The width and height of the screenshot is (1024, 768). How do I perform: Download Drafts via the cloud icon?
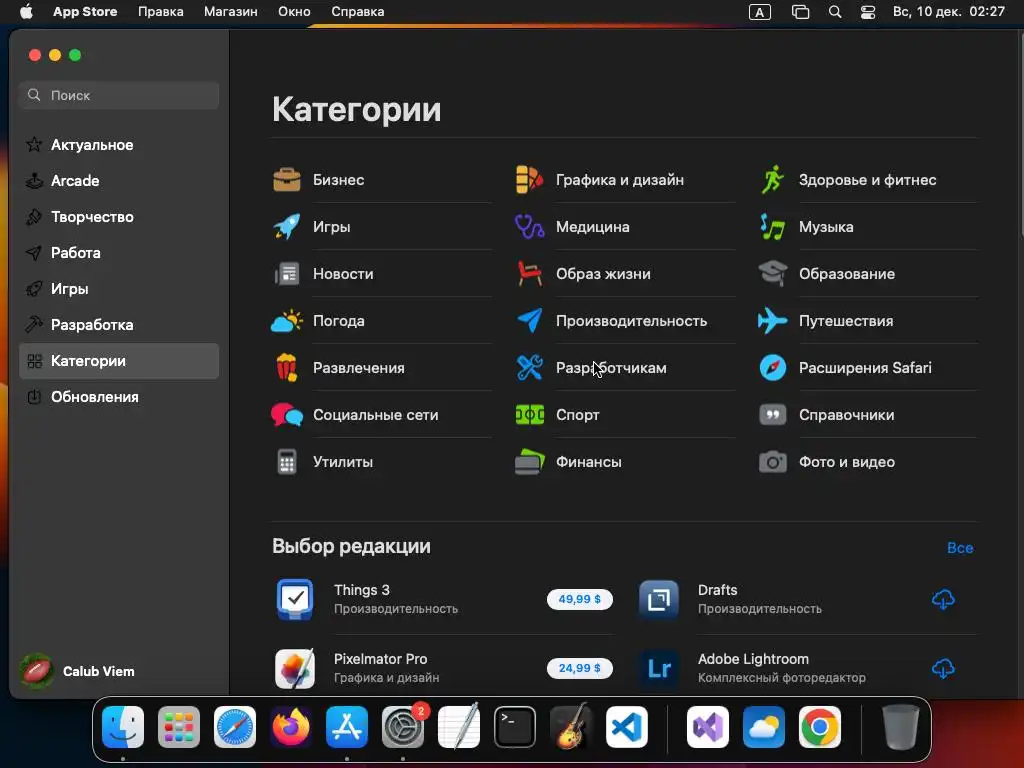[x=943, y=599]
